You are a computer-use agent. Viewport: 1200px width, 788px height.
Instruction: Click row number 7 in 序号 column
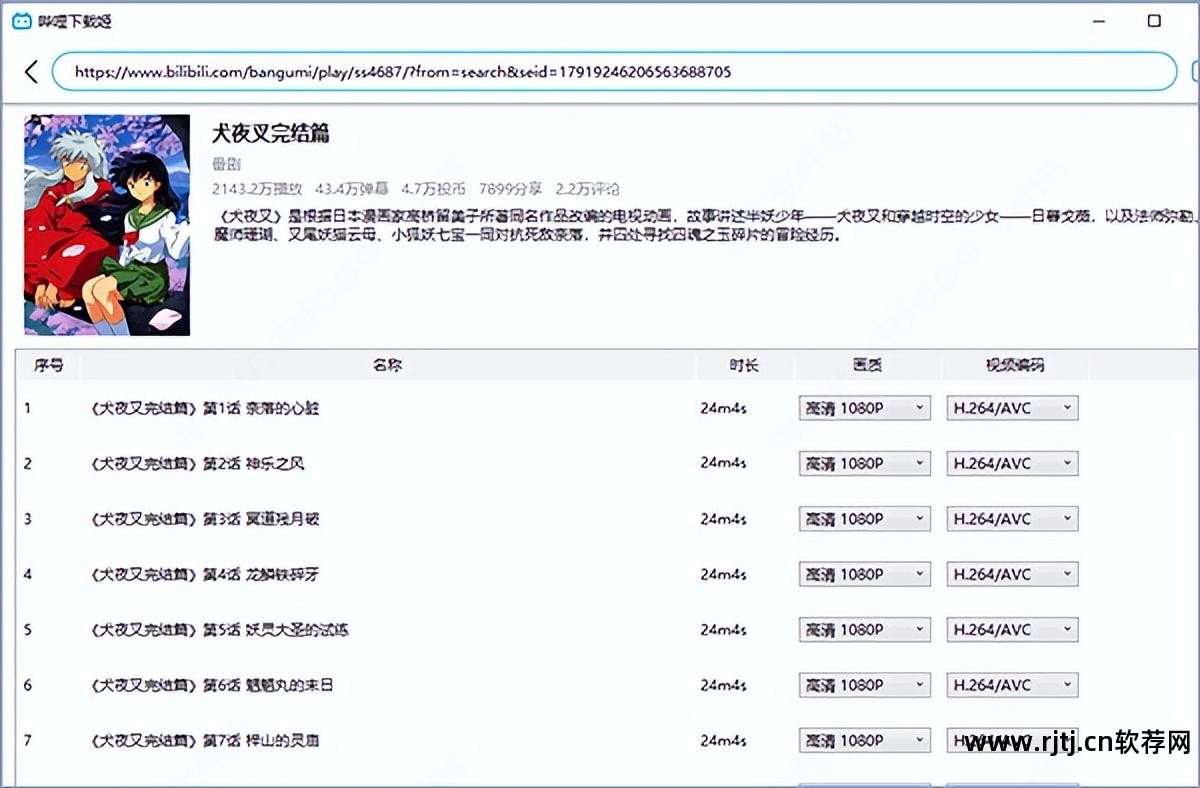[x=28, y=741]
